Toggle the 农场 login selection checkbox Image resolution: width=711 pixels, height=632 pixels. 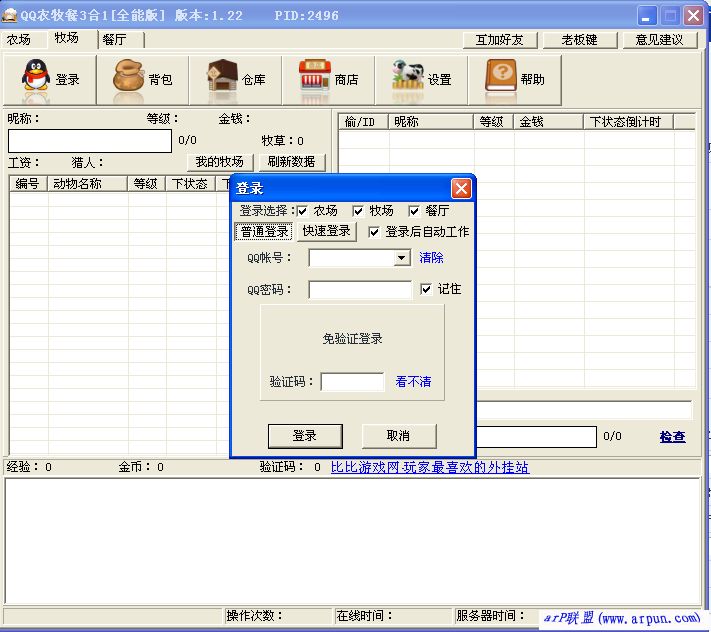click(x=302, y=211)
